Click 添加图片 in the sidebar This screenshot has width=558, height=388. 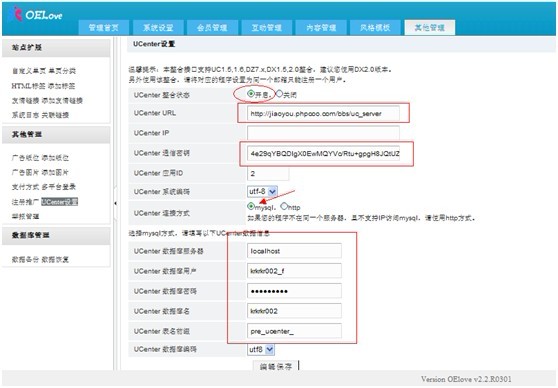[55, 173]
